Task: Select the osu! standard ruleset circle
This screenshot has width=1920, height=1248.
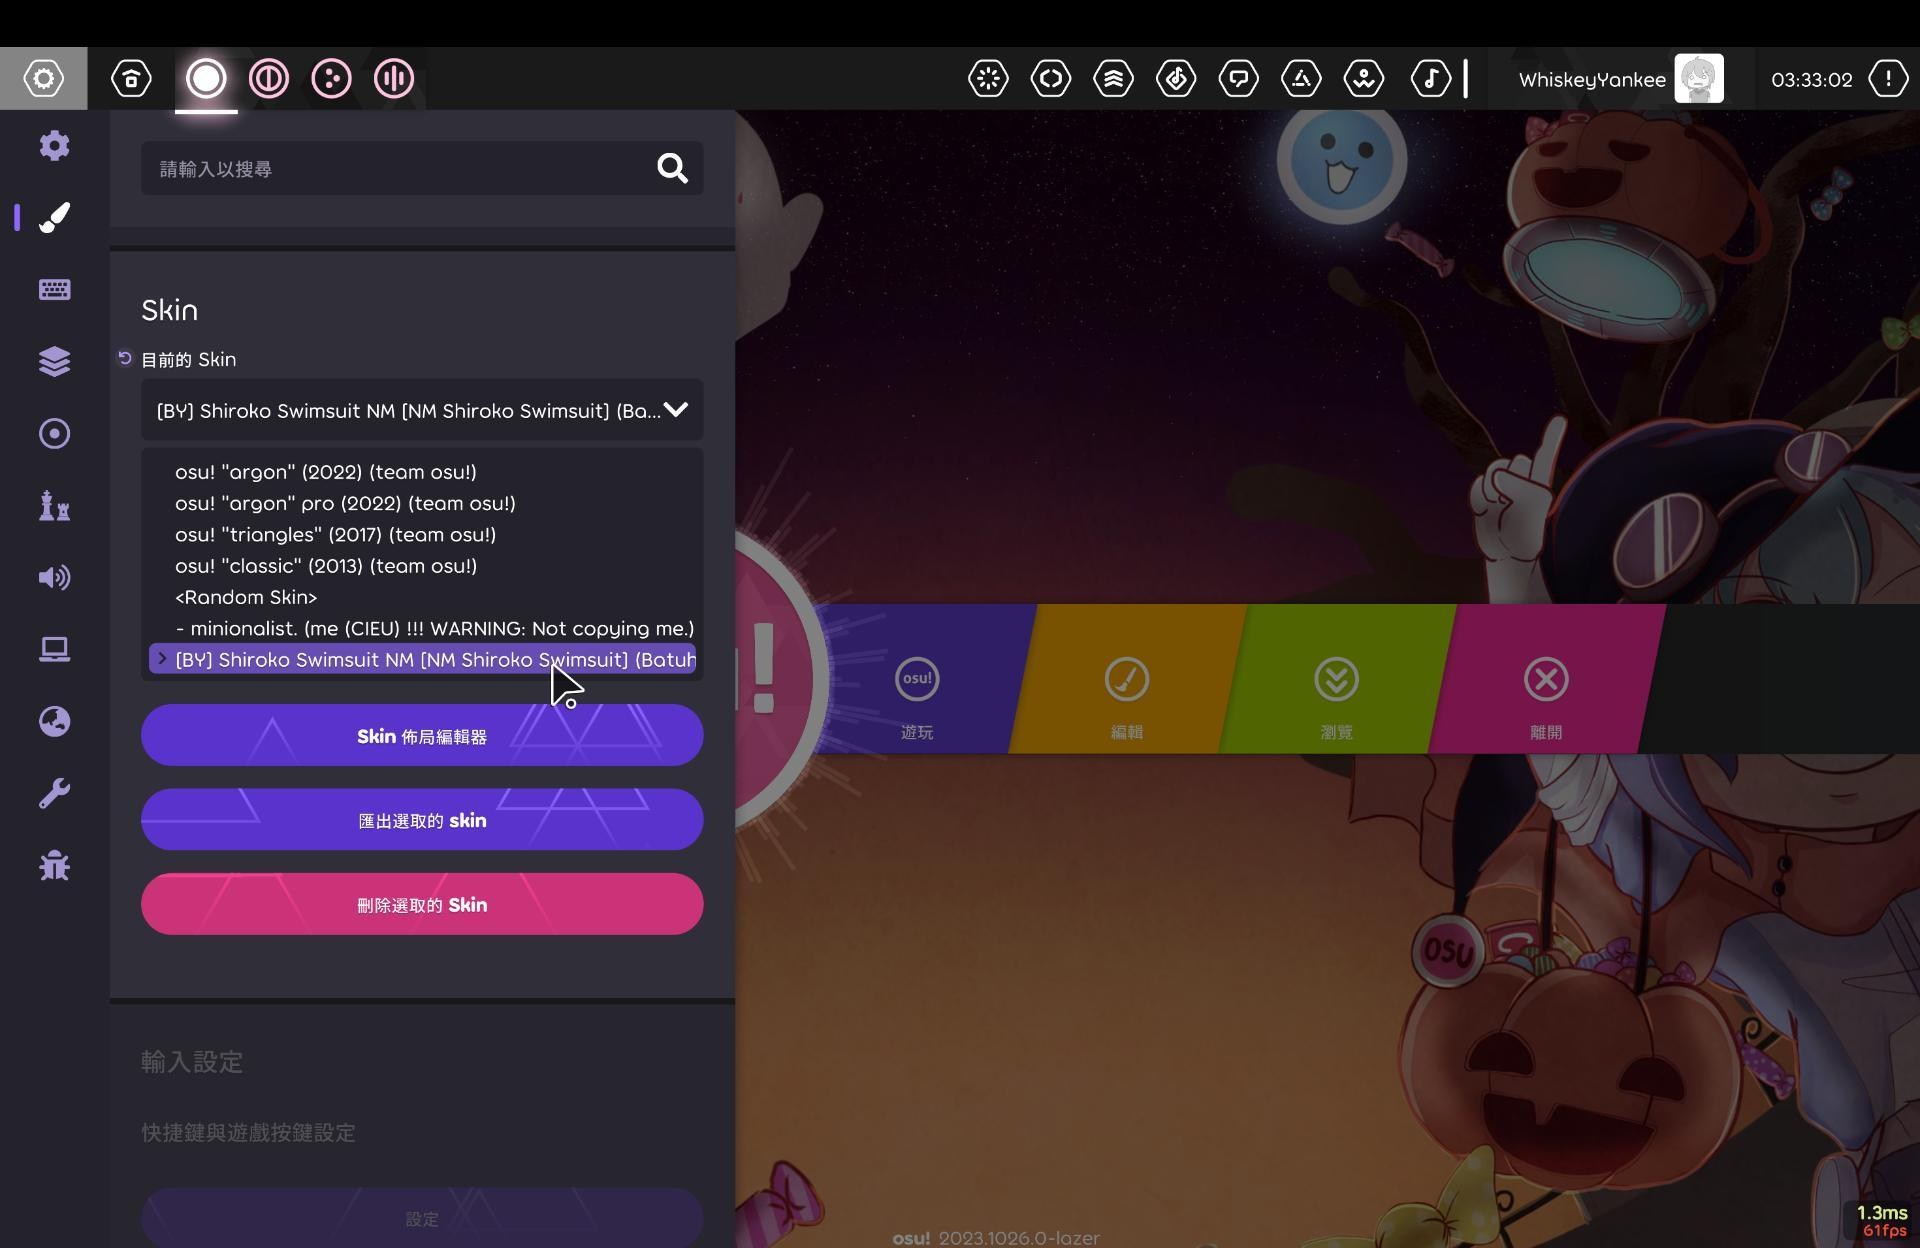Action: (x=206, y=79)
